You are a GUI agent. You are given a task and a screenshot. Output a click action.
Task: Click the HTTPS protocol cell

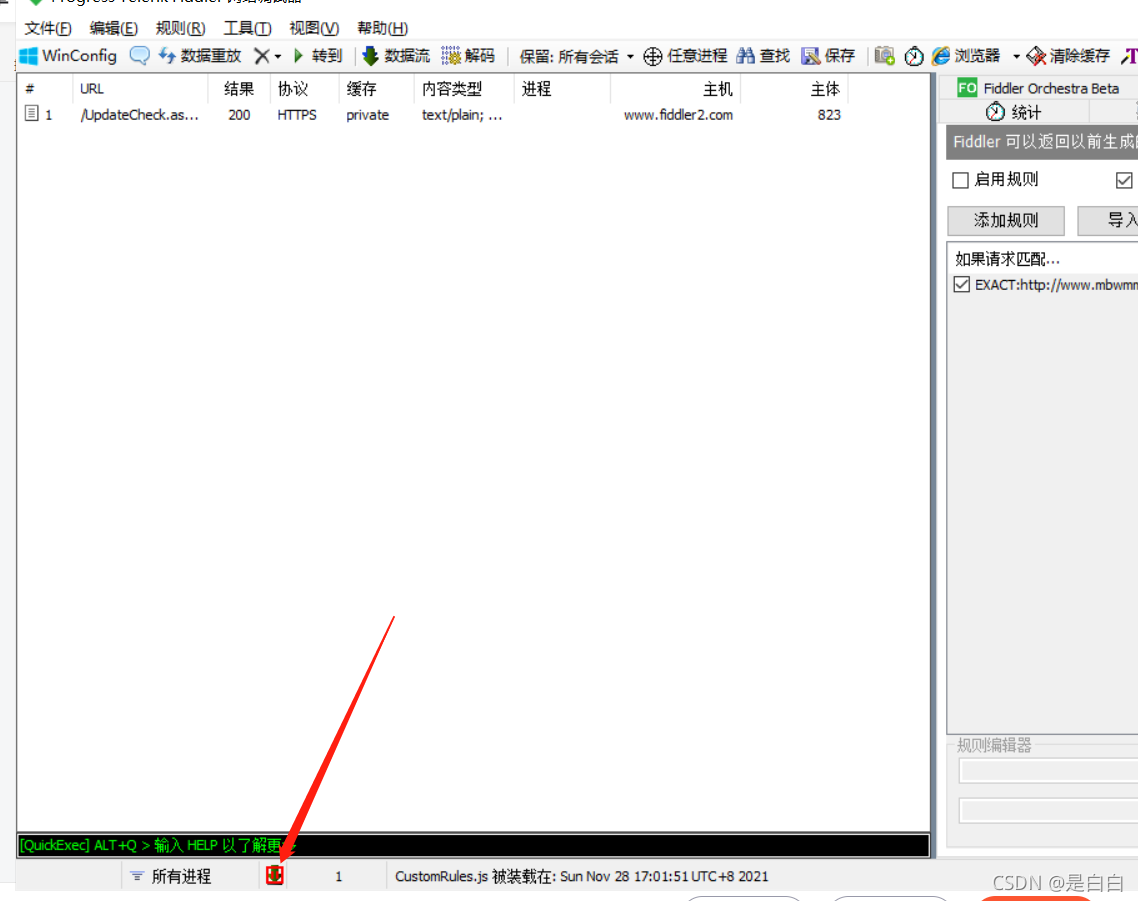click(x=297, y=115)
